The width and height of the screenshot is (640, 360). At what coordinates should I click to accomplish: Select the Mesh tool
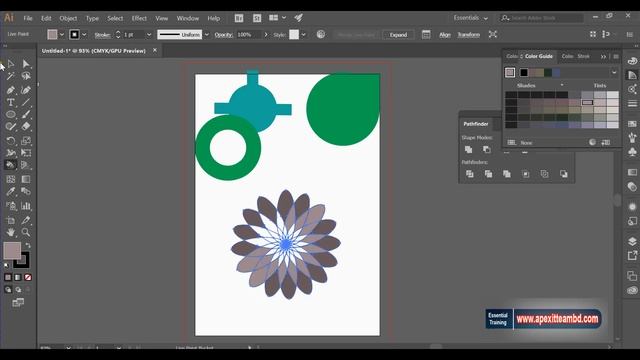click(x=11, y=179)
